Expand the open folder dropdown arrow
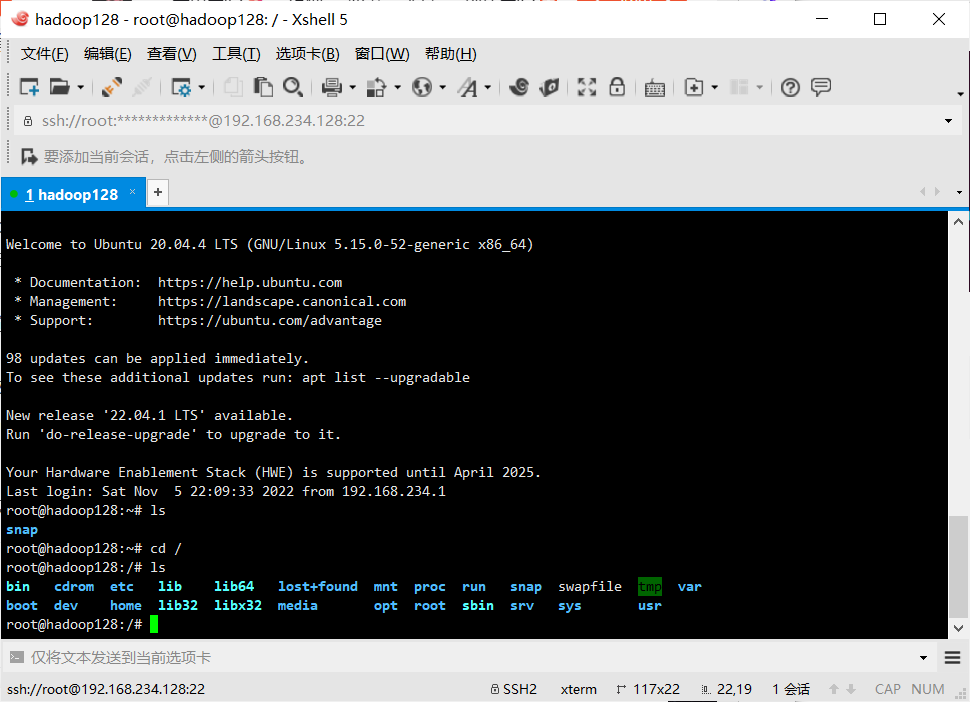Viewport: 970px width, 702px height. click(x=80, y=88)
